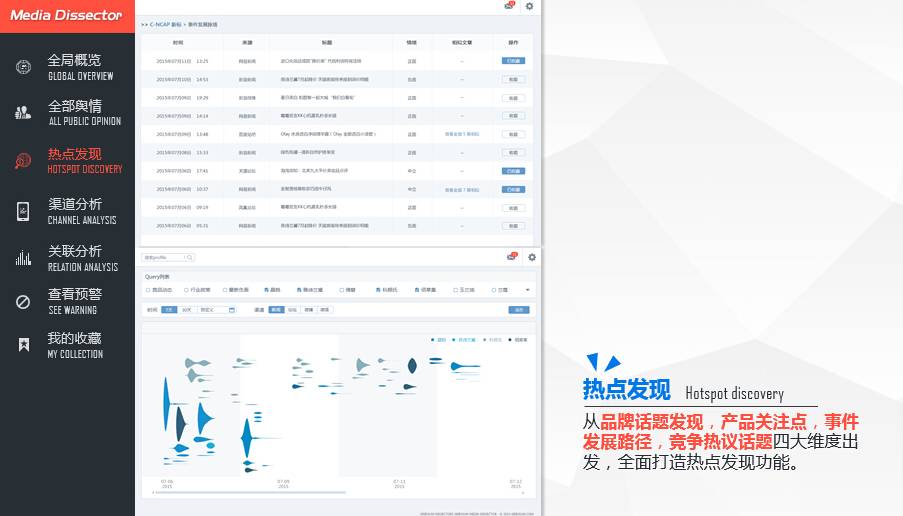Screen dimensions: 903x516
Task: Open the 自定义 custom date range field
Action: (217, 310)
